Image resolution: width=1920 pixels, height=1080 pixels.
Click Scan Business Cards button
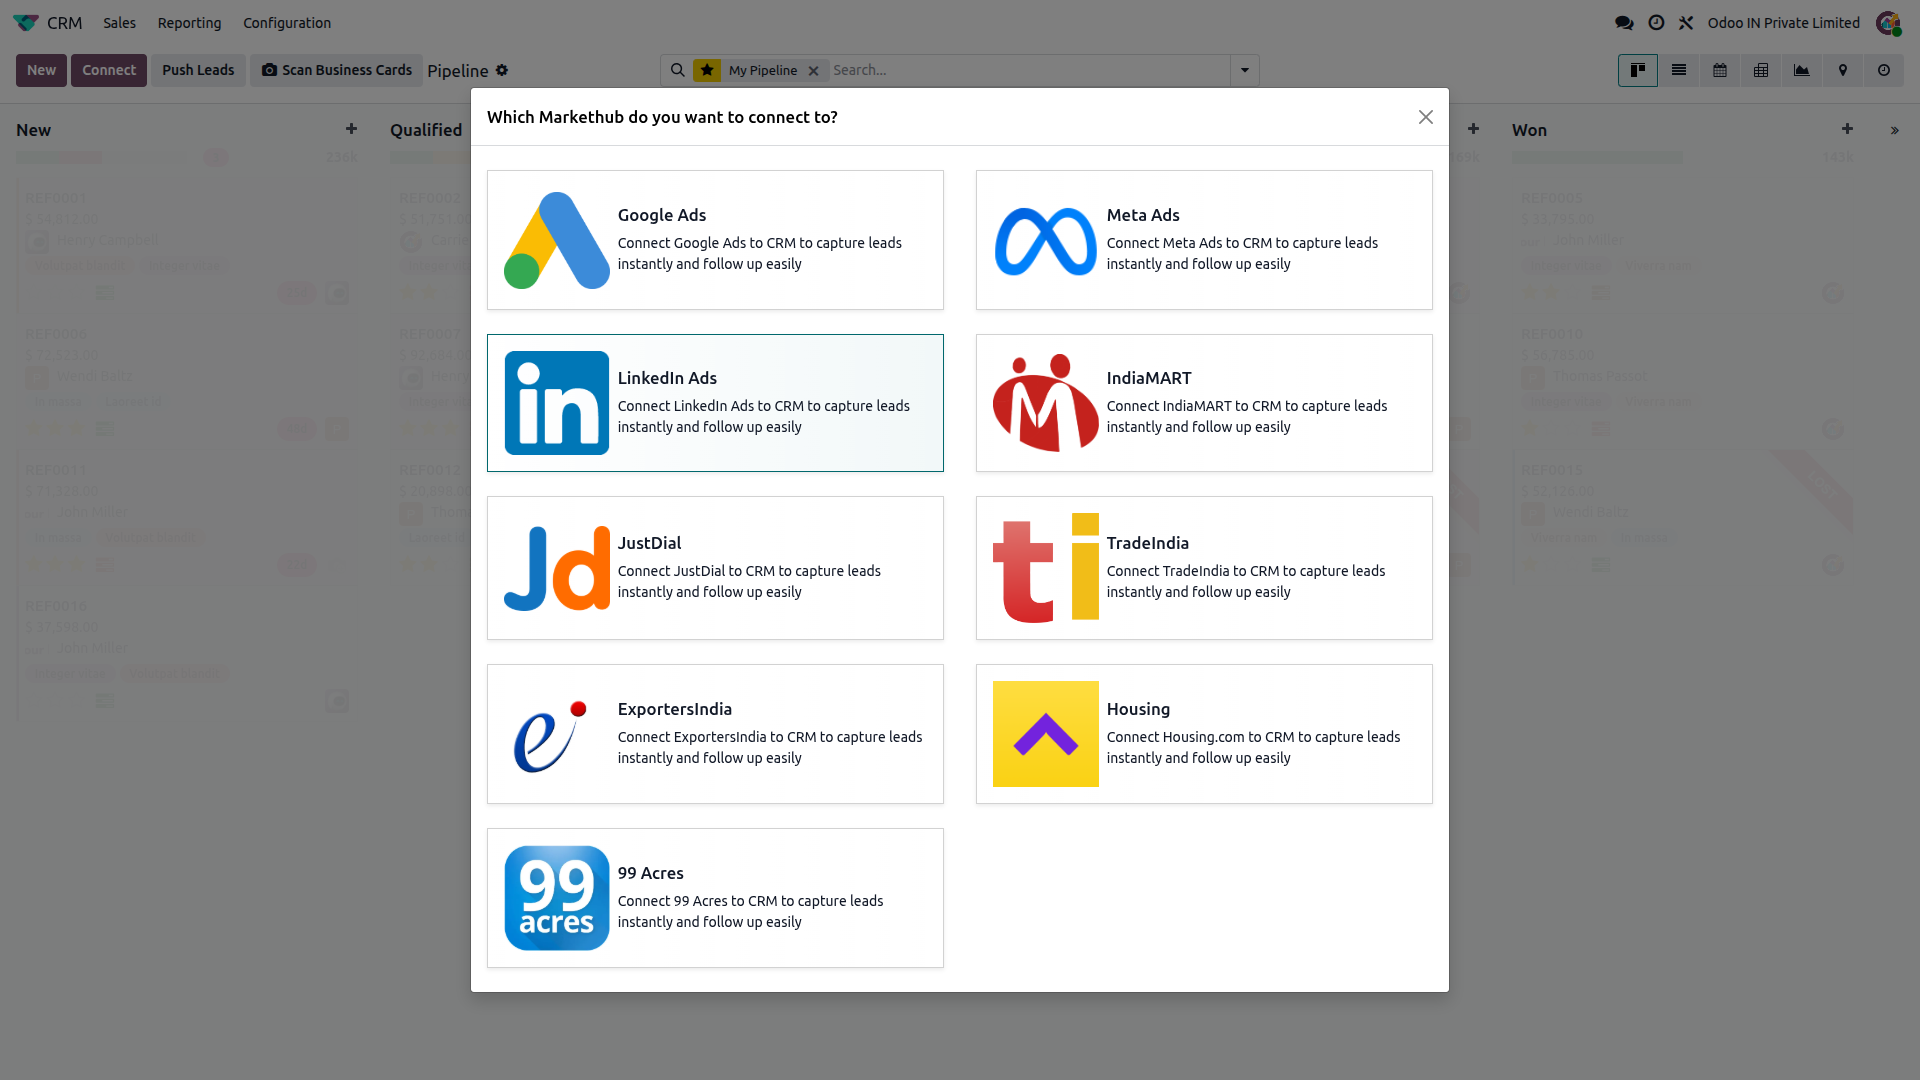pos(336,70)
